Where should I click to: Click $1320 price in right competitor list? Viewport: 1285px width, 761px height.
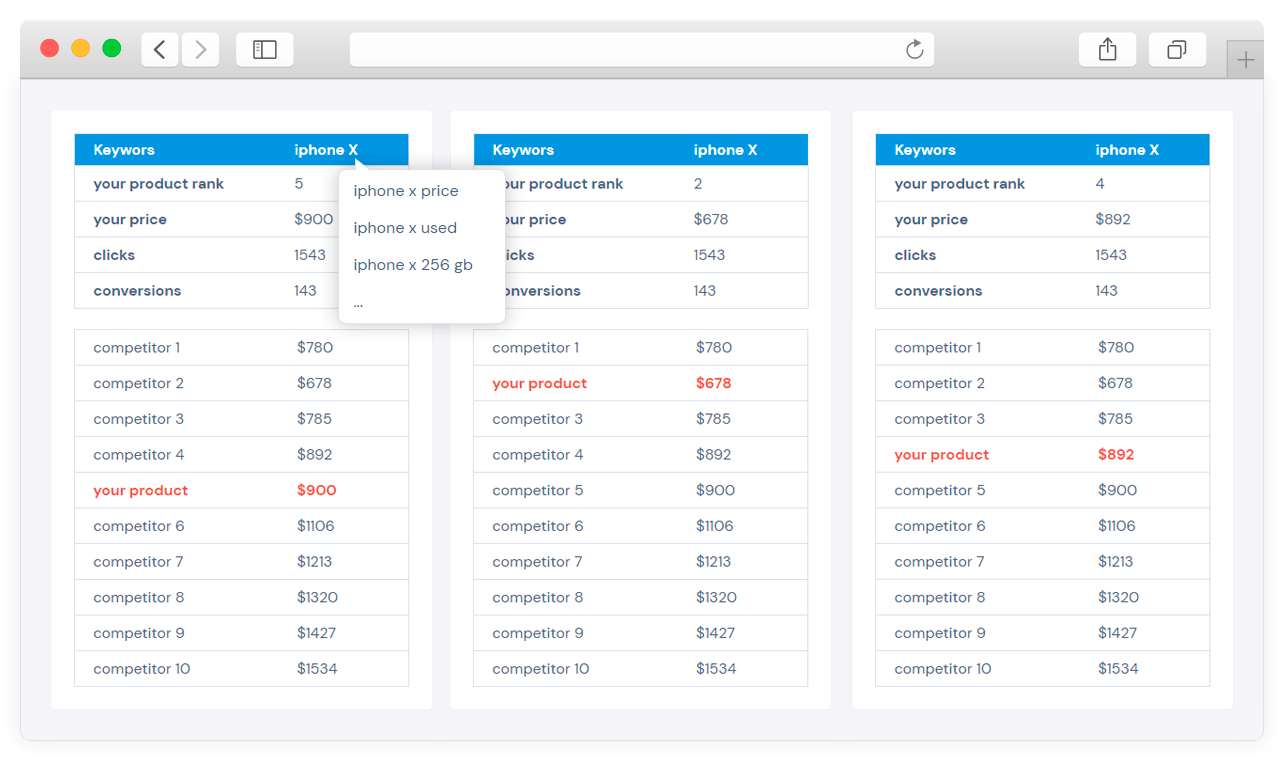[x=1118, y=597]
